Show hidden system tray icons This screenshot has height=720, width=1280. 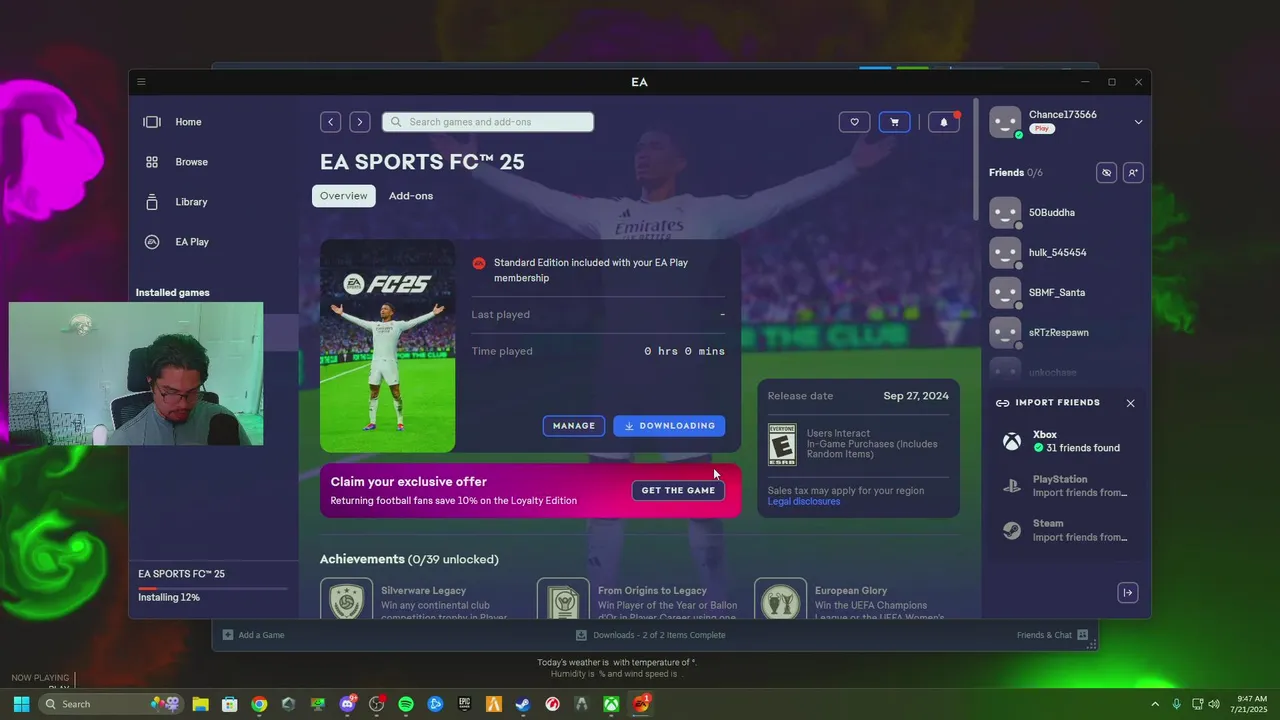(1155, 704)
